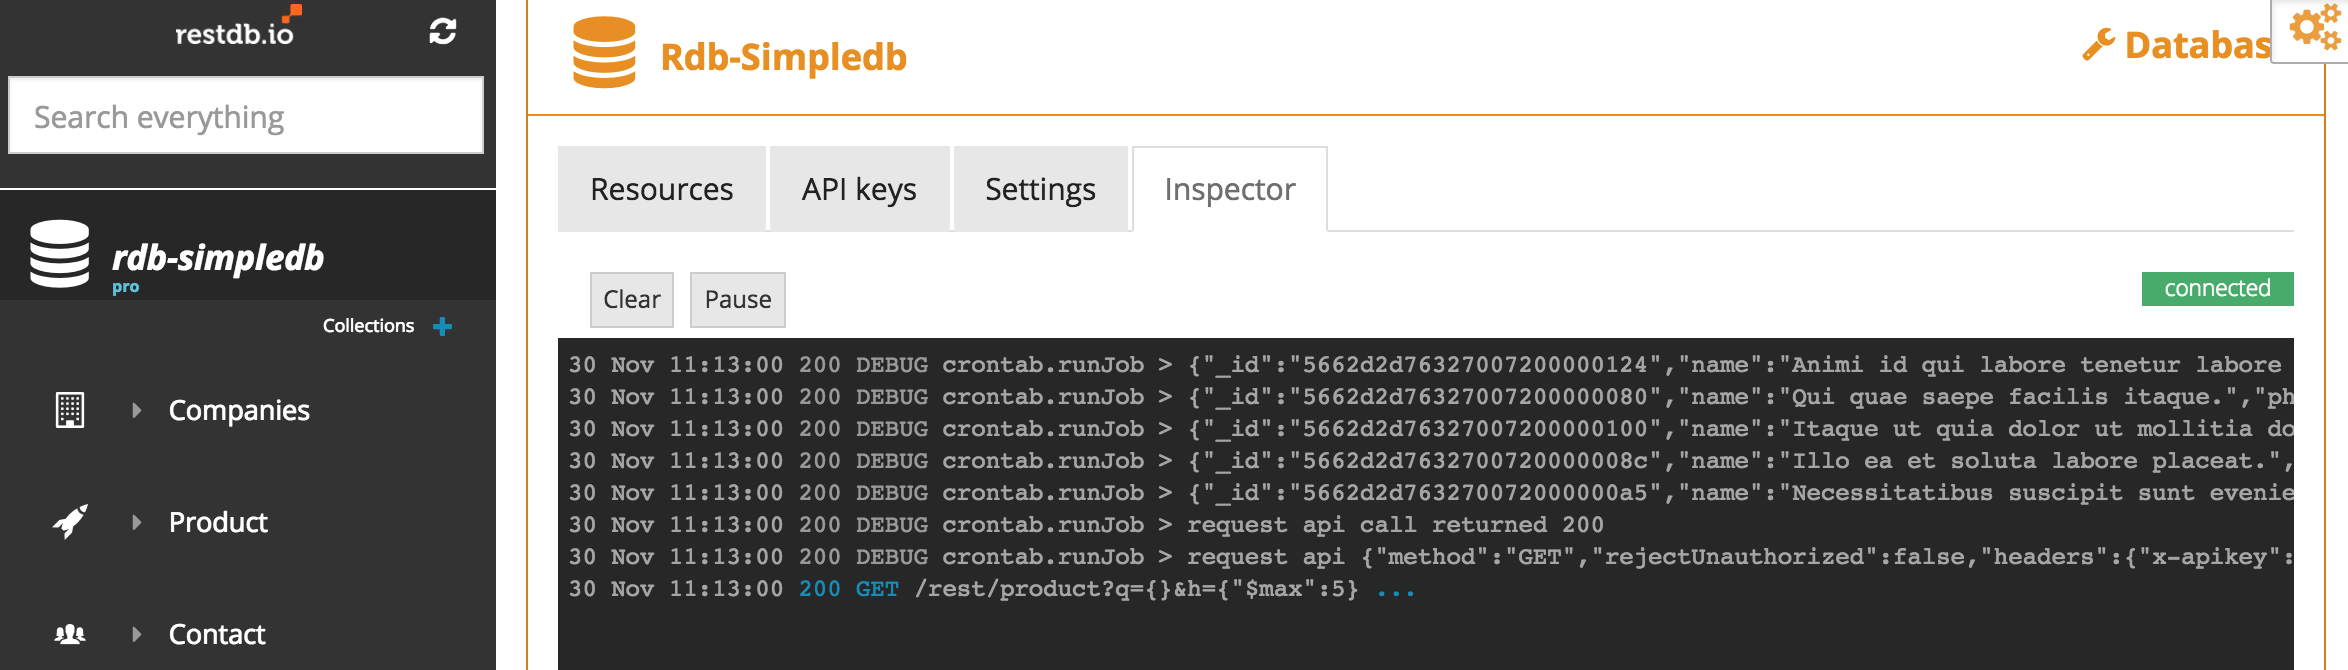Click the orange database icon in header

click(x=604, y=53)
